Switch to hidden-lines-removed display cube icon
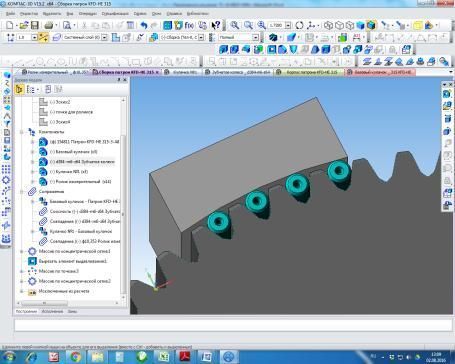 pyautogui.click(x=339, y=25)
